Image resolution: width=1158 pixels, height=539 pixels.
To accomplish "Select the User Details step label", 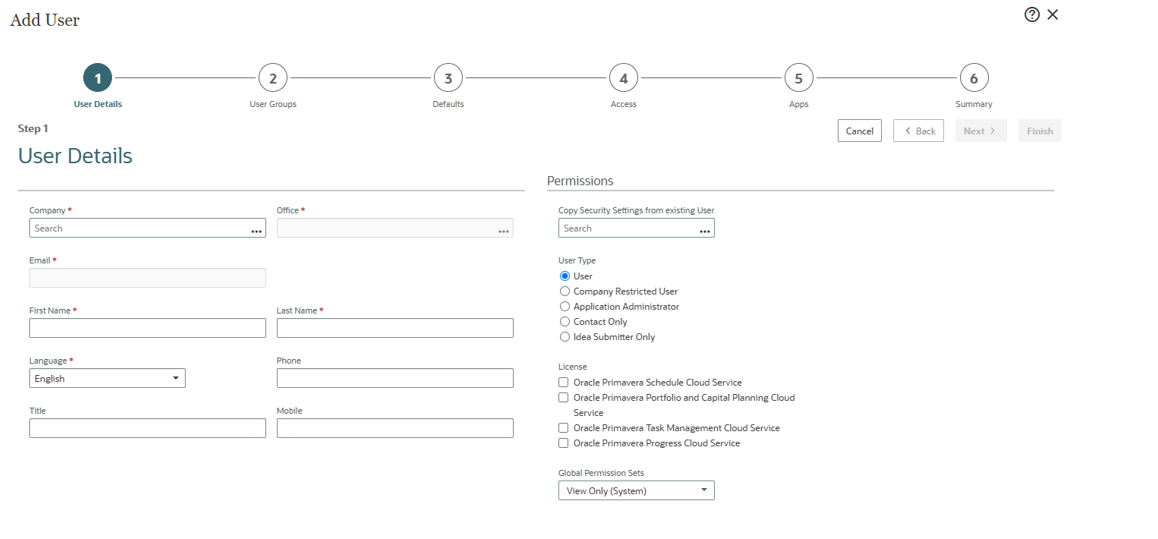I will coord(97,104).
